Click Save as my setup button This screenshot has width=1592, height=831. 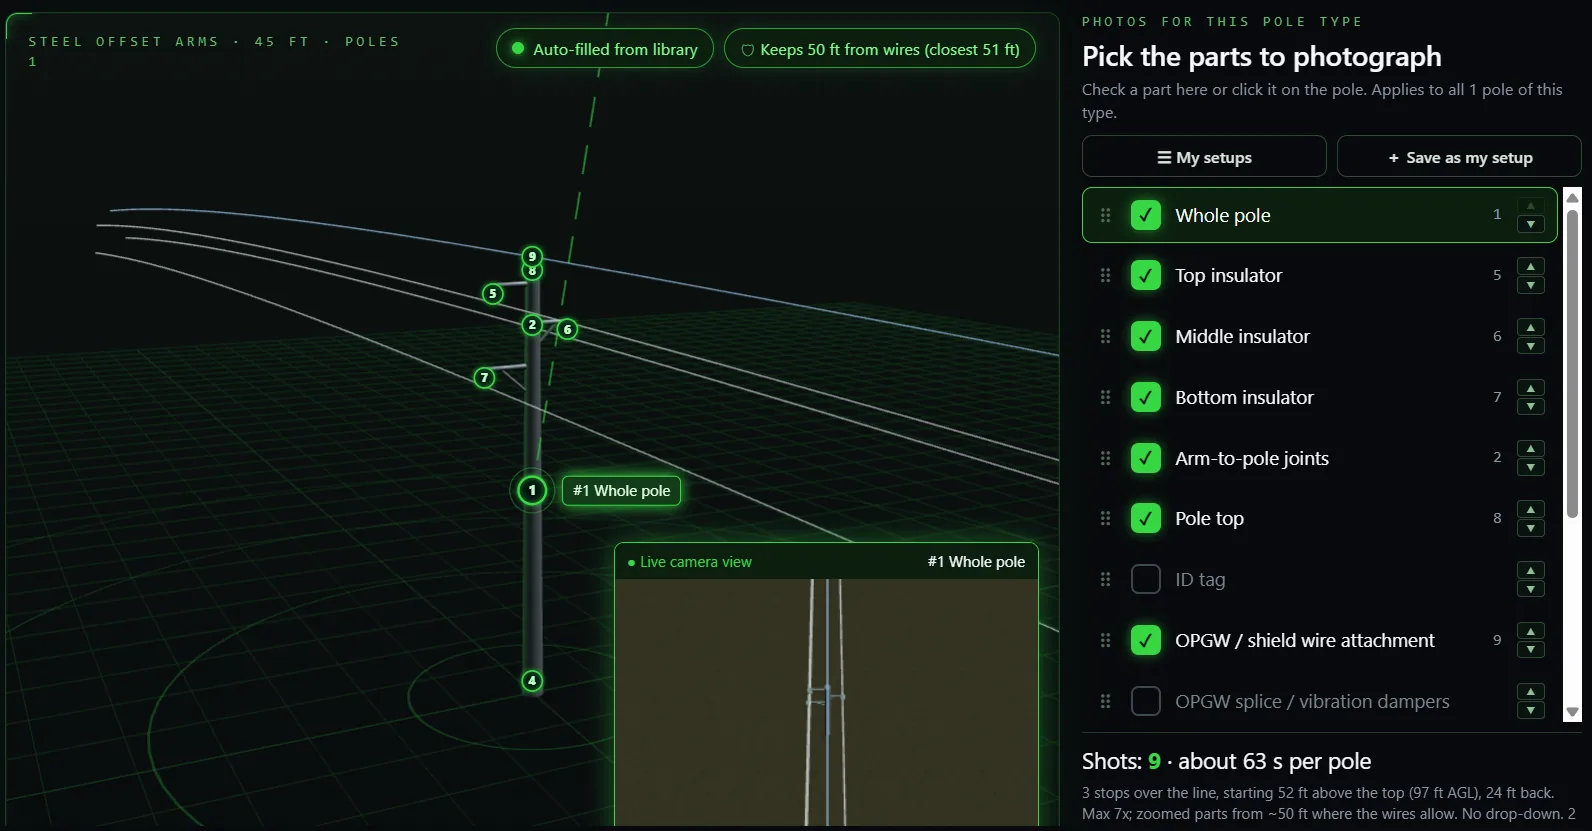(1459, 157)
